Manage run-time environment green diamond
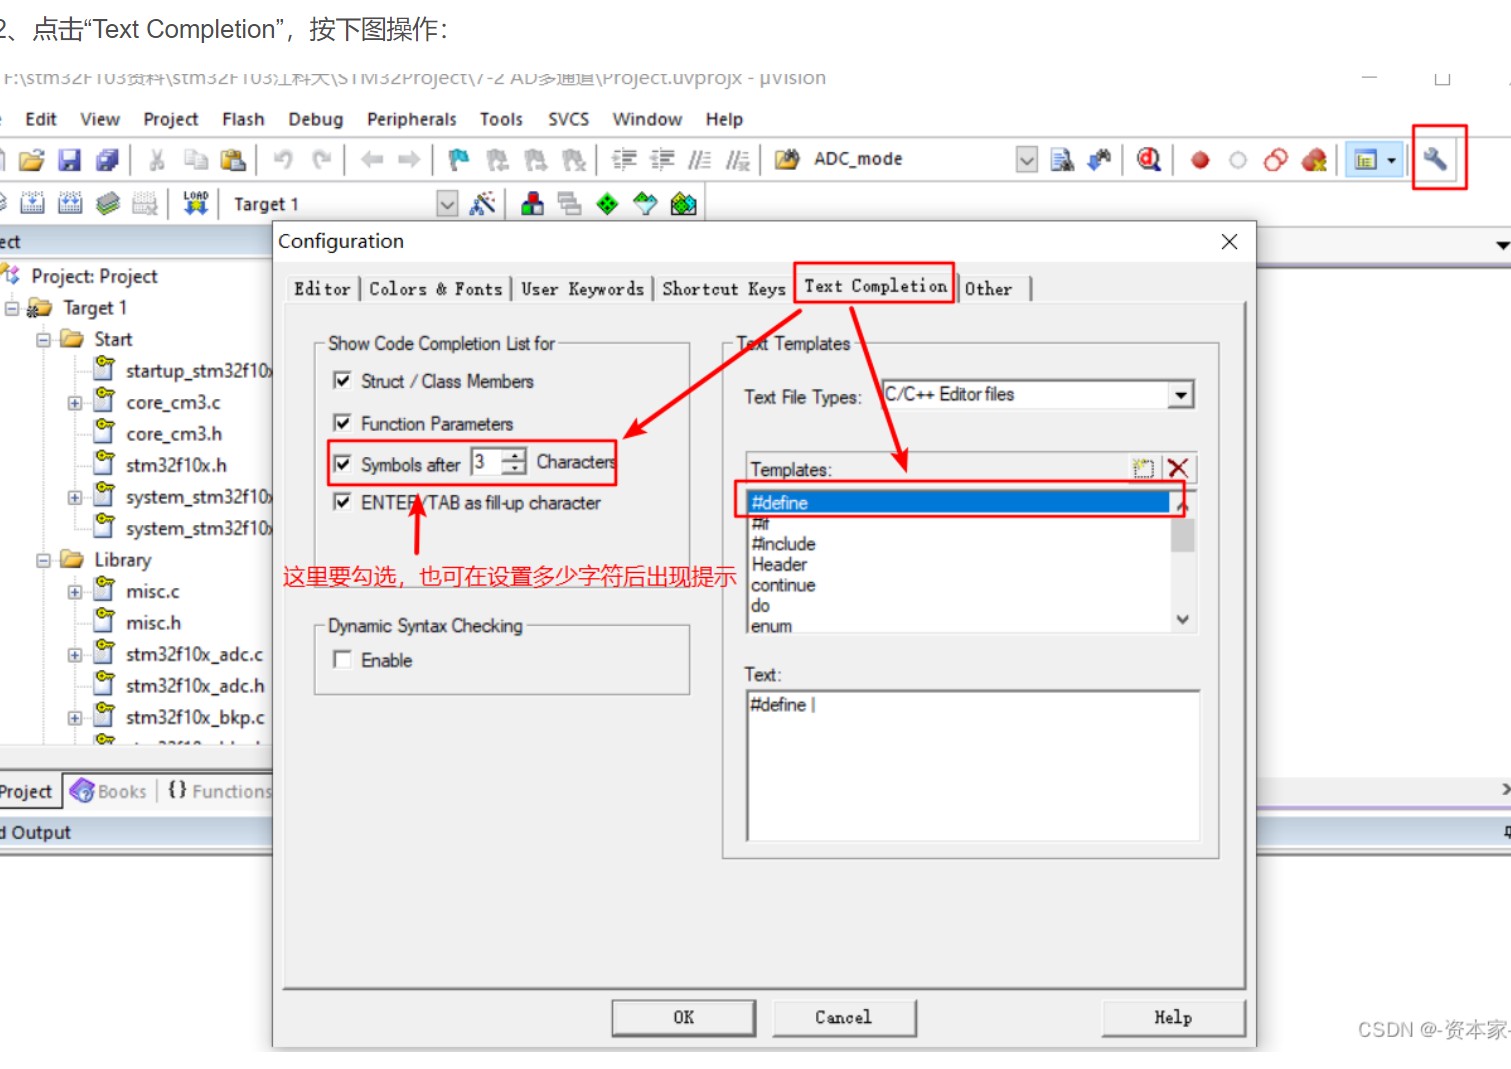This screenshot has width=1511, height=1069. 607,204
